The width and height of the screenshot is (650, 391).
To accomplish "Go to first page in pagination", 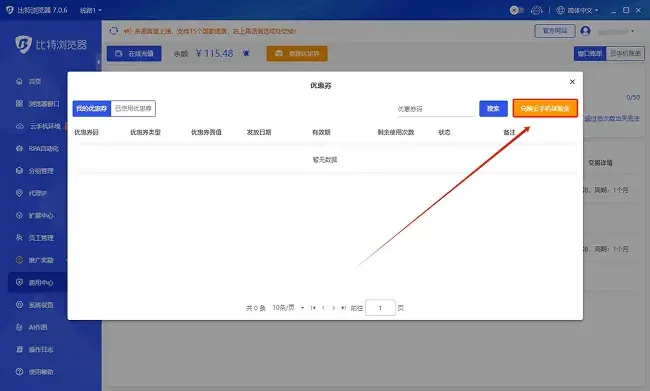I will click(313, 308).
